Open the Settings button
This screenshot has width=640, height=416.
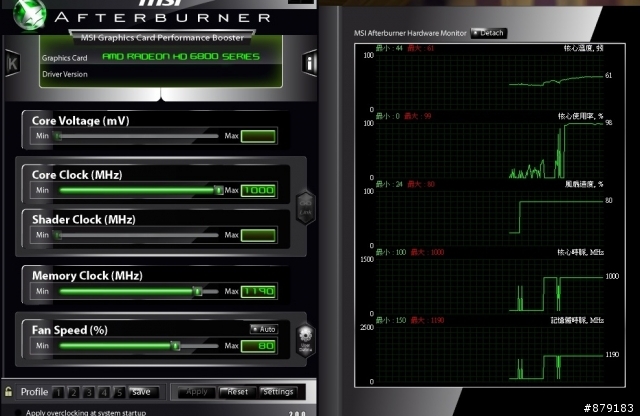click(278, 392)
